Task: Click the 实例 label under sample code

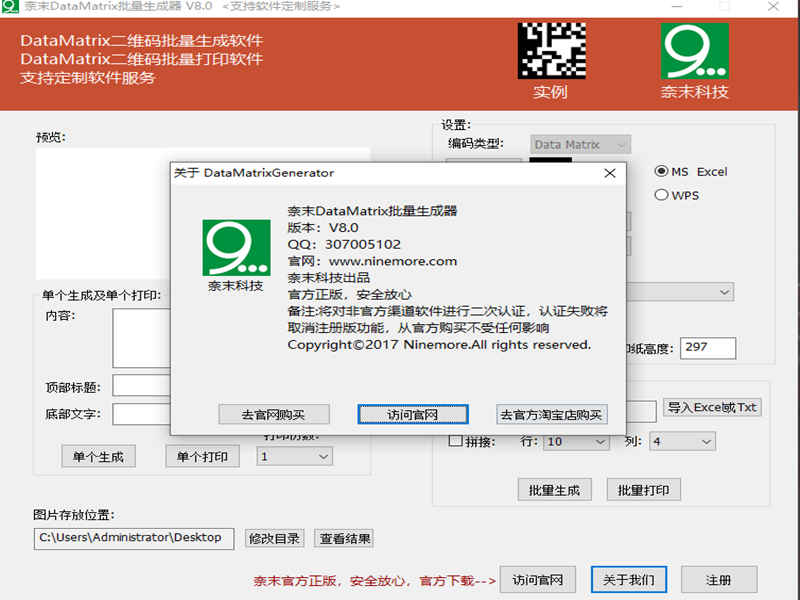Action: 551,92
